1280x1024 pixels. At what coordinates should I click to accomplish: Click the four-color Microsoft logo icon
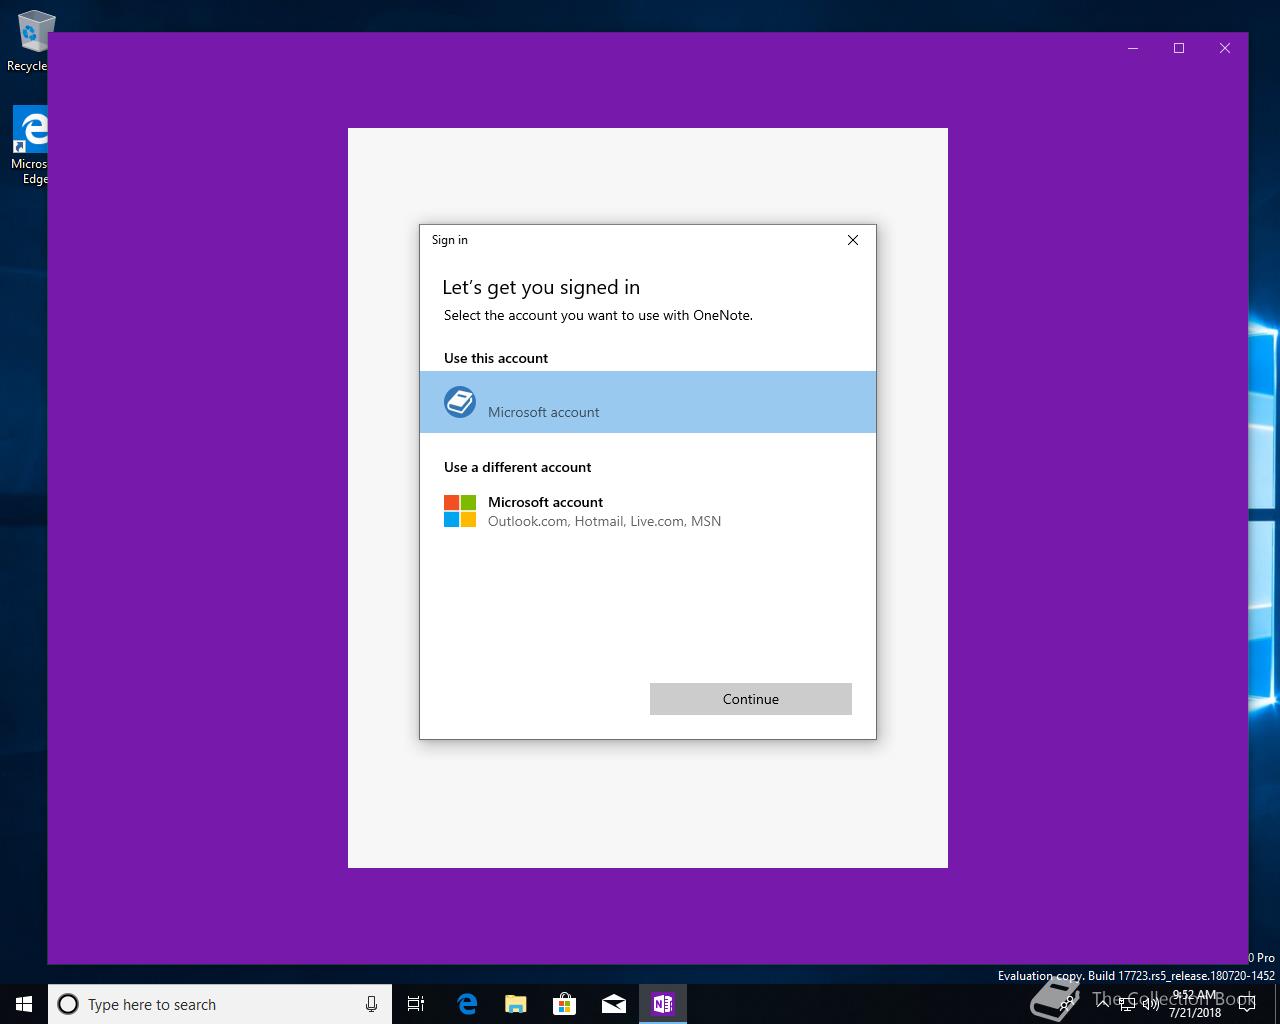click(460, 511)
